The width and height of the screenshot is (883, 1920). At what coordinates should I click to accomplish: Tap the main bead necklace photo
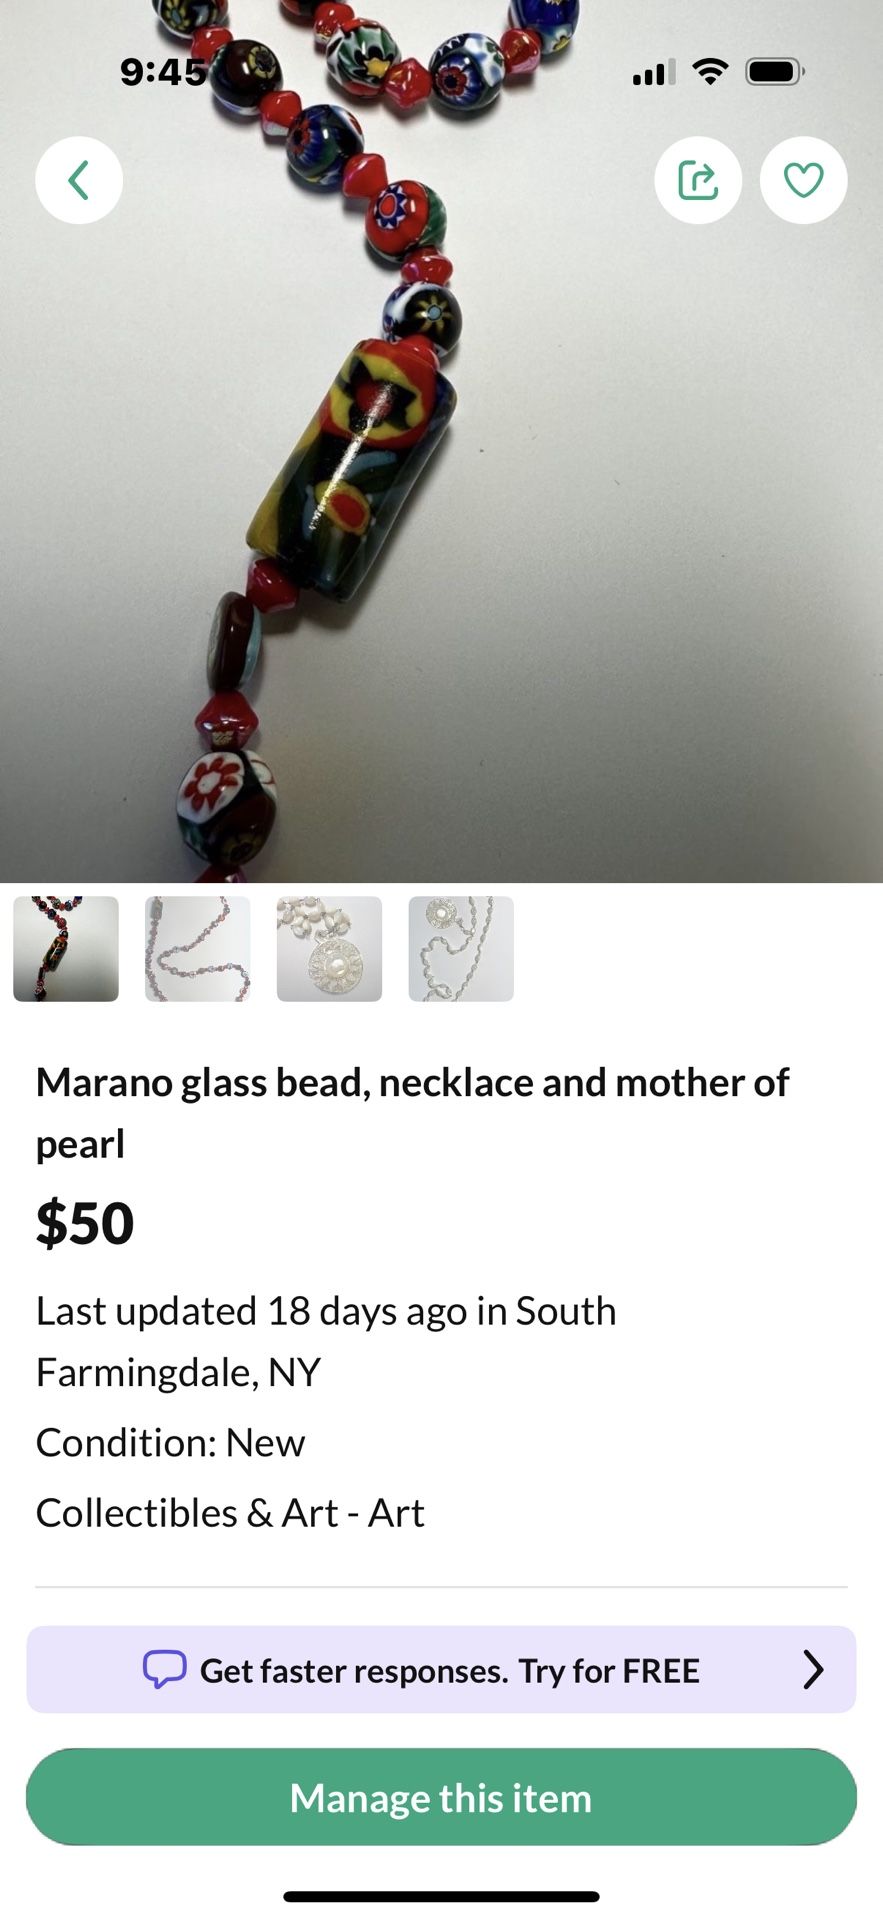coord(441,441)
